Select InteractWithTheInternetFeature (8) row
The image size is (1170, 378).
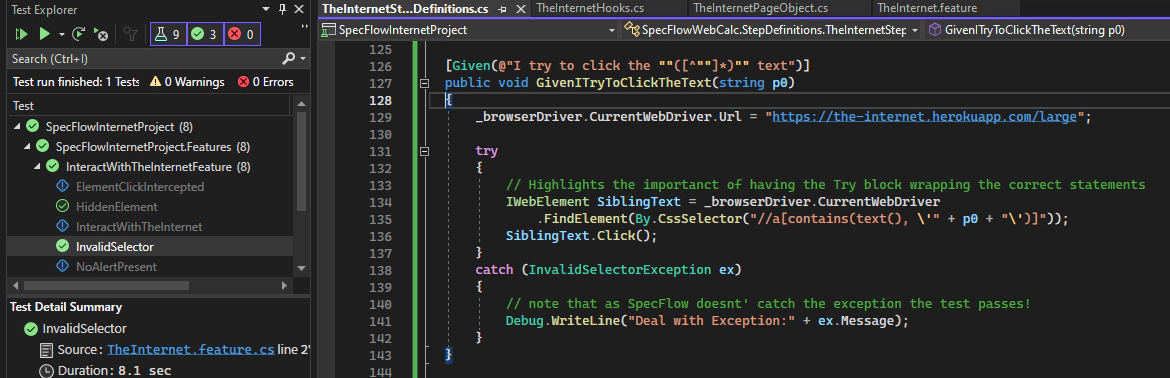pos(158,166)
